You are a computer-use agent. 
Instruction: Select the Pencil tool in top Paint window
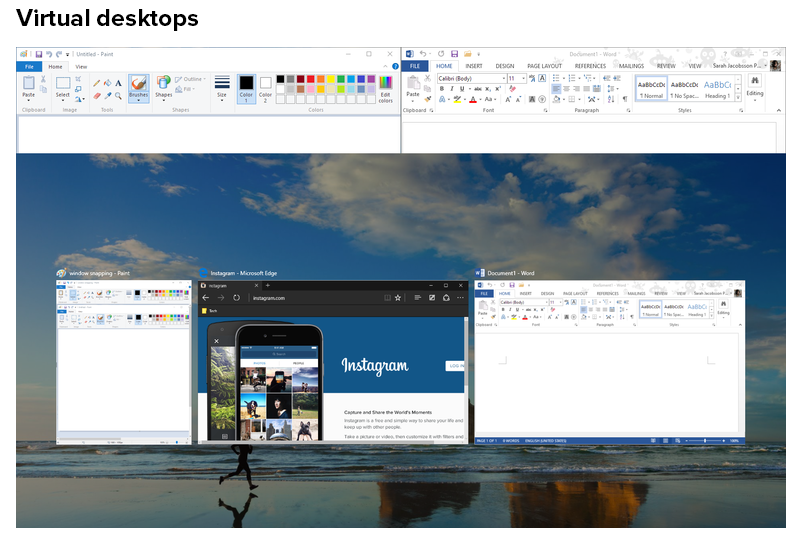[96, 83]
